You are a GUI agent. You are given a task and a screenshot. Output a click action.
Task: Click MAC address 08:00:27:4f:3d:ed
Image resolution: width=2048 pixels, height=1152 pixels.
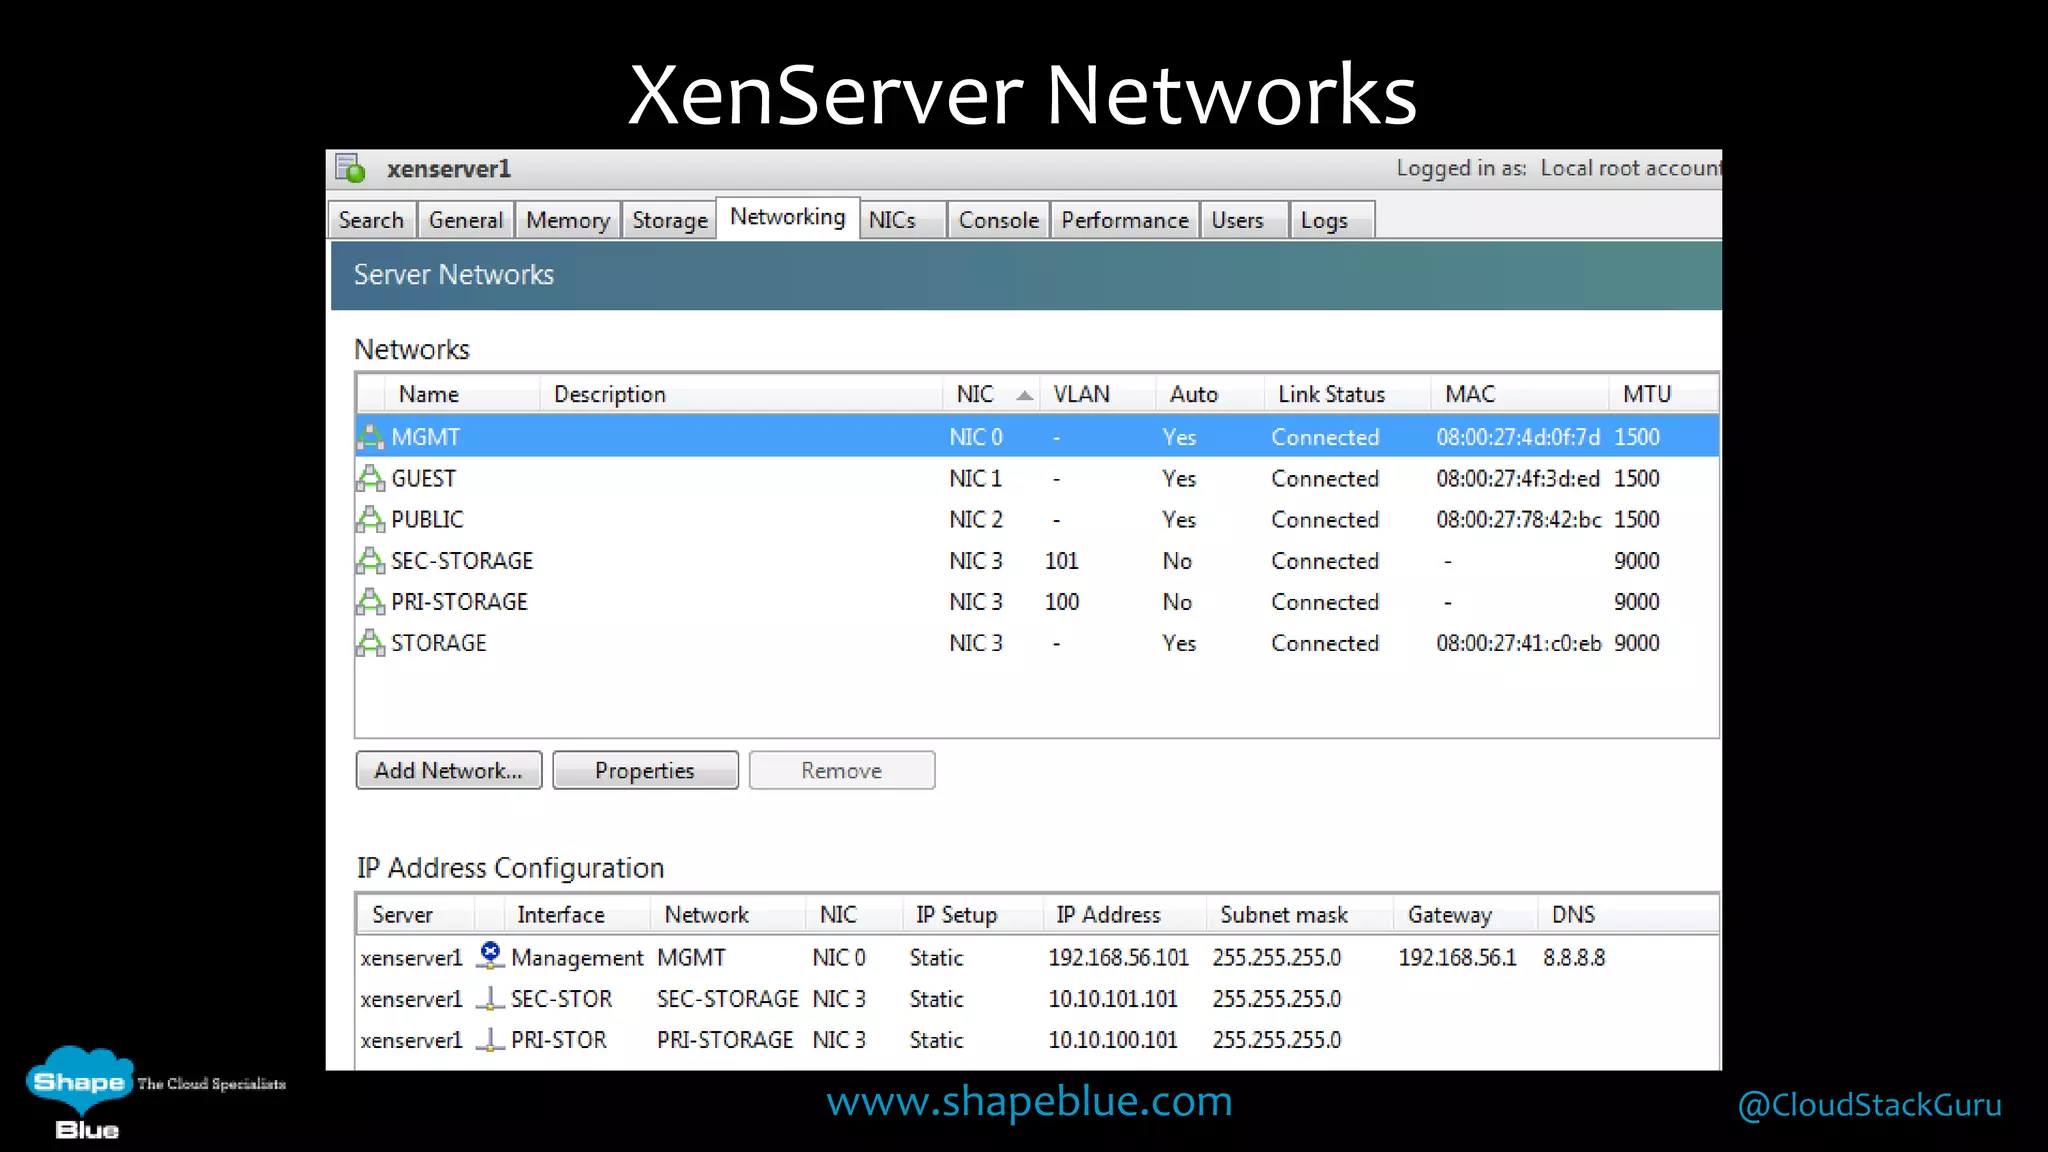coord(1518,478)
